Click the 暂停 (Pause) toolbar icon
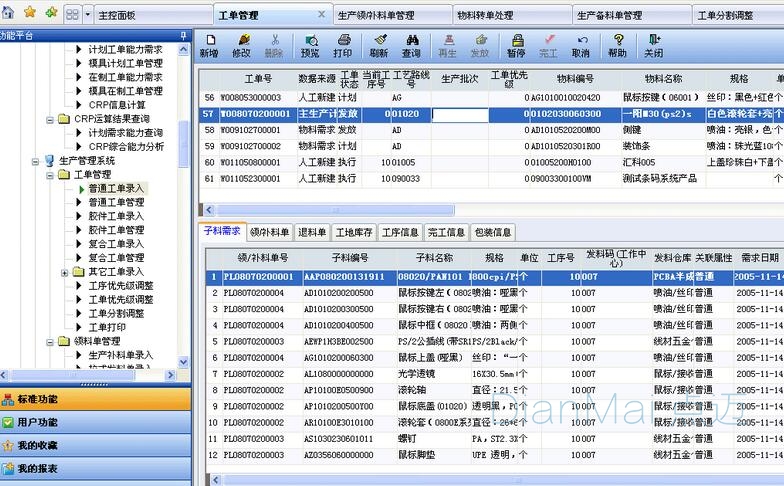 click(x=515, y=45)
